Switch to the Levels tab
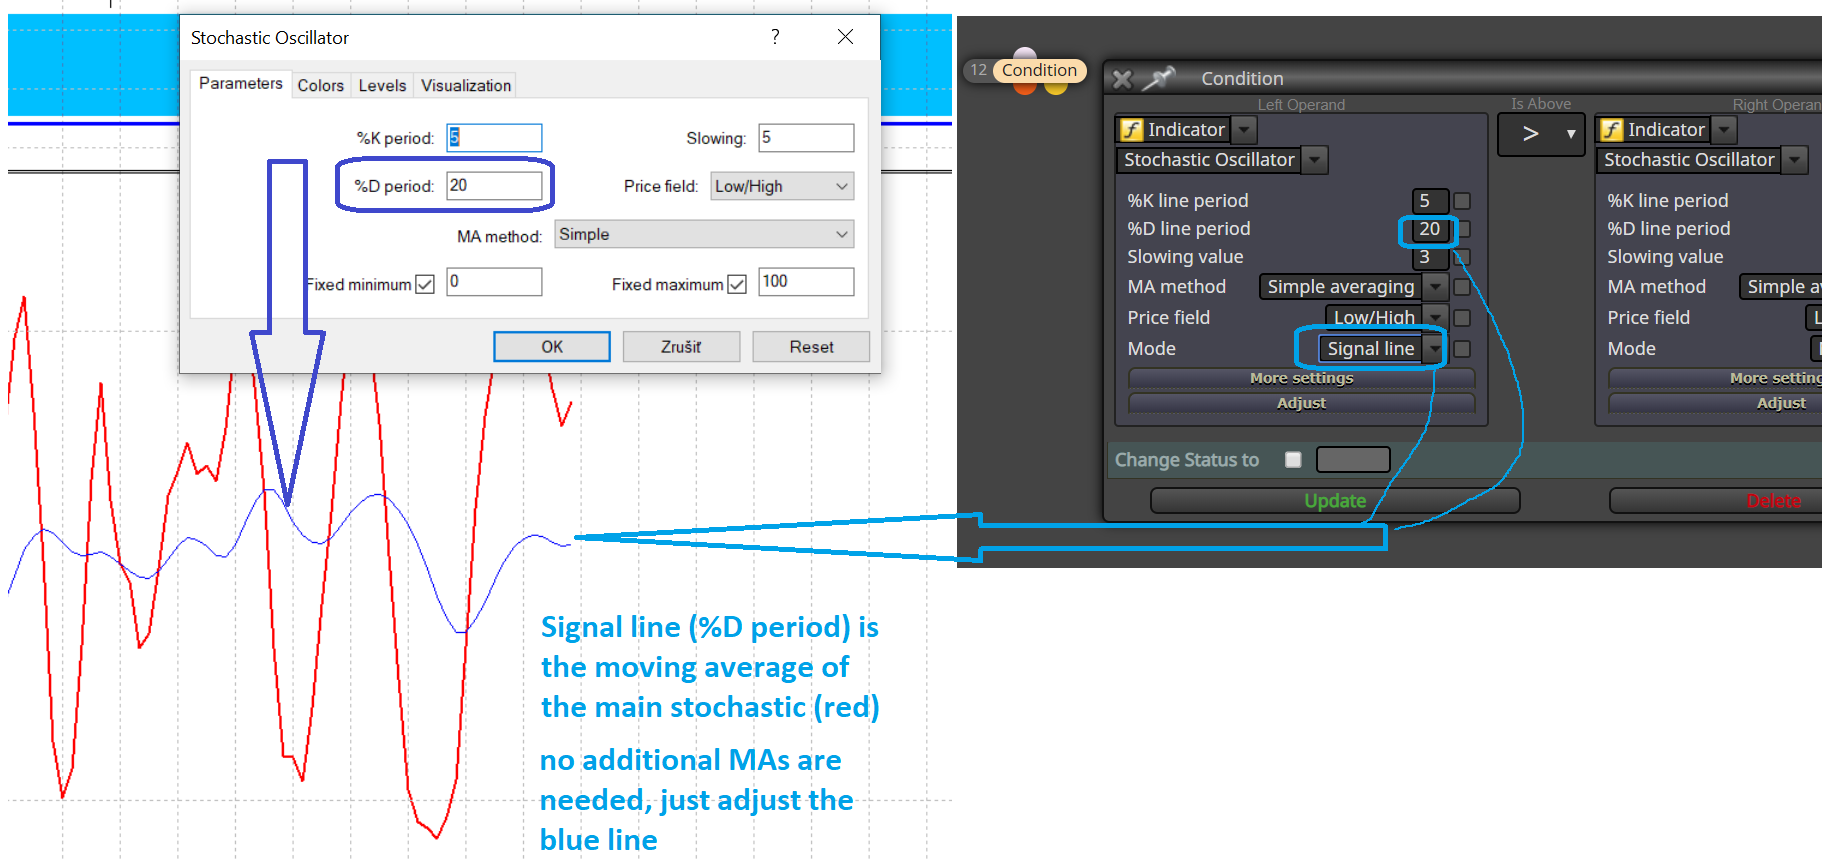 click(x=383, y=86)
